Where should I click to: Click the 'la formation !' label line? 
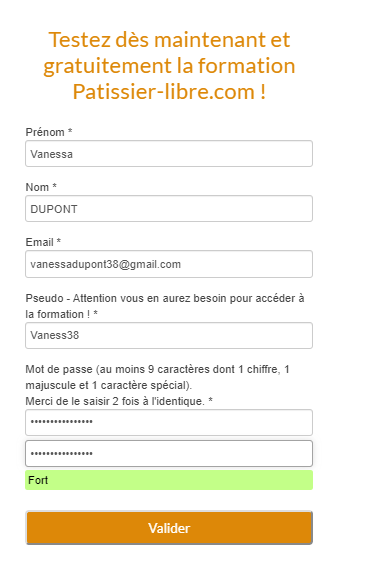coord(61,314)
